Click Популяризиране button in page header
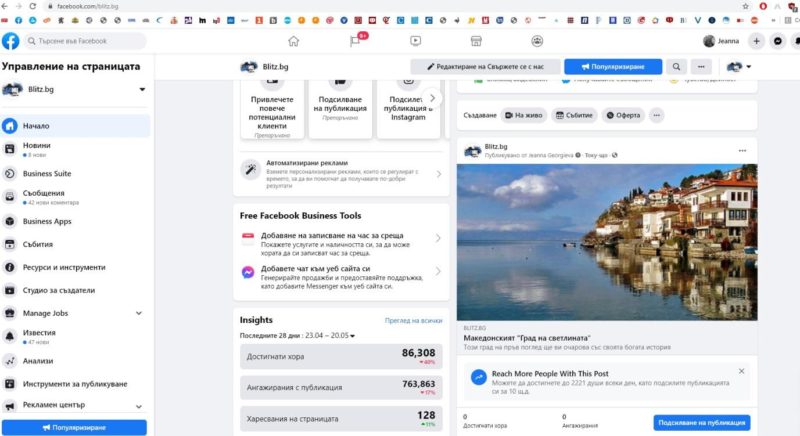 point(613,67)
